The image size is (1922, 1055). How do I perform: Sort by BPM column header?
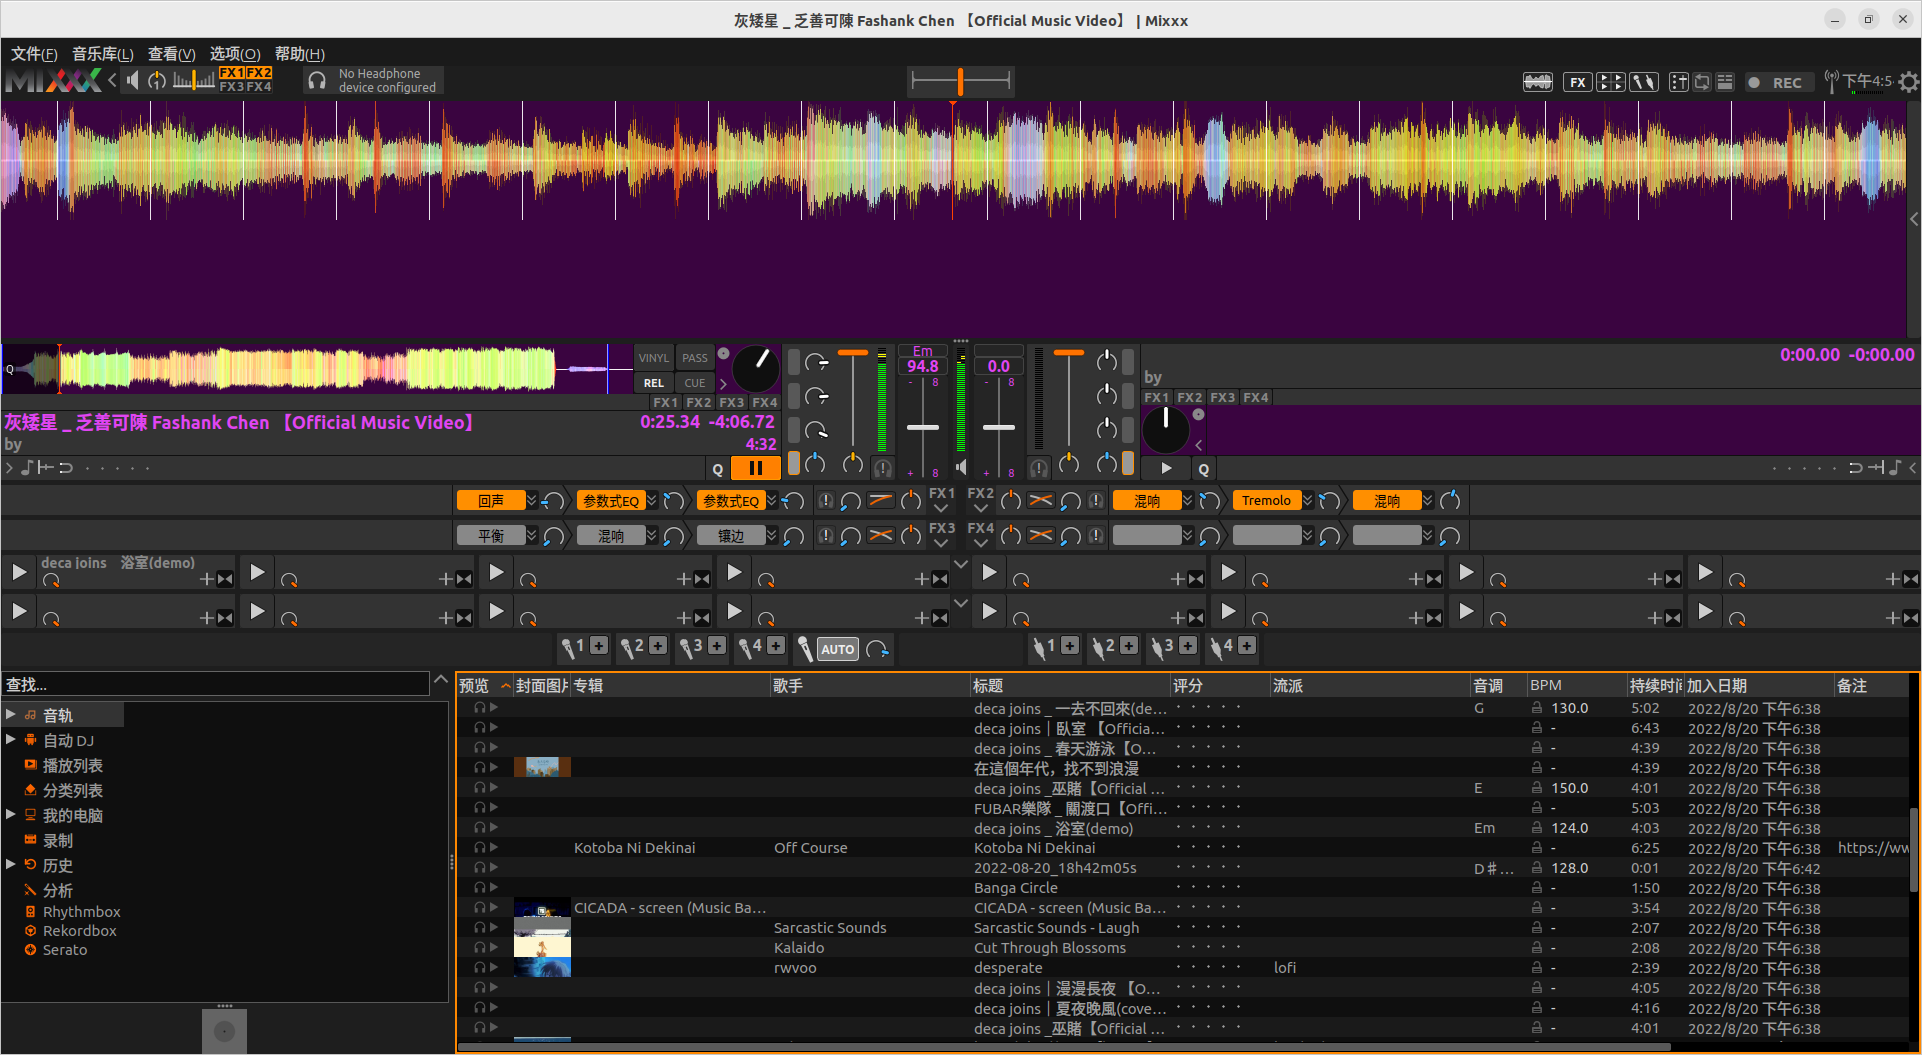(1576, 685)
